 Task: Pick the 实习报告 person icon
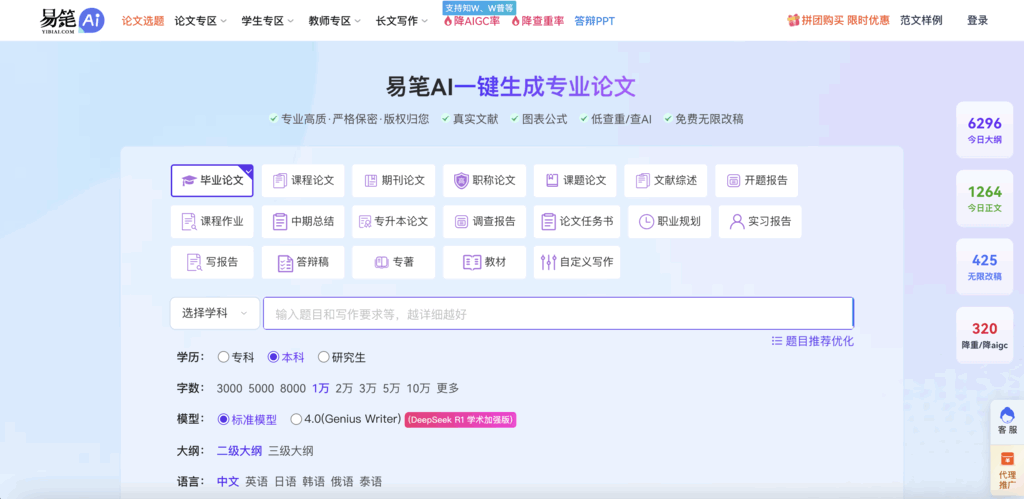point(737,222)
